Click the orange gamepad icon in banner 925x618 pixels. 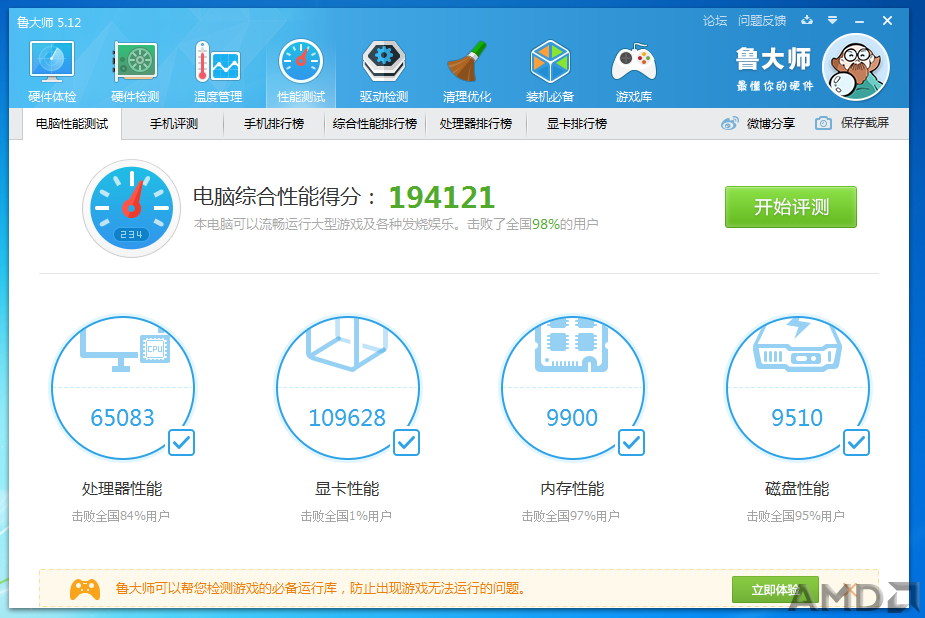point(85,589)
